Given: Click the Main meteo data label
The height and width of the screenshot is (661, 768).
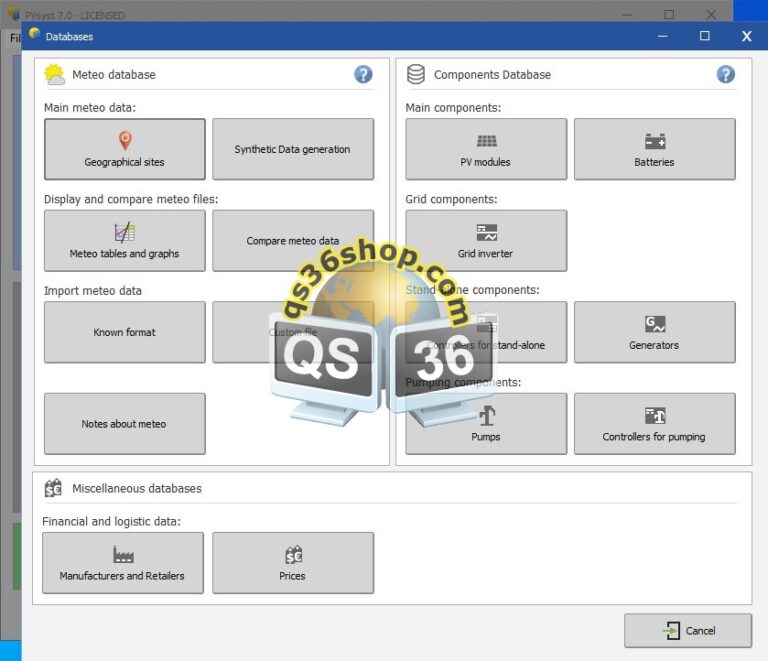Looking at the screenshot, I should pyautogui.click(x=90, y=108).
